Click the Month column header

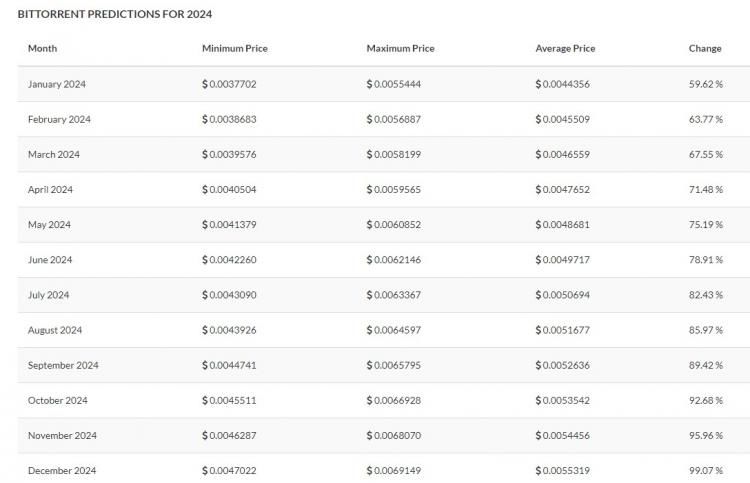point(43,48)
